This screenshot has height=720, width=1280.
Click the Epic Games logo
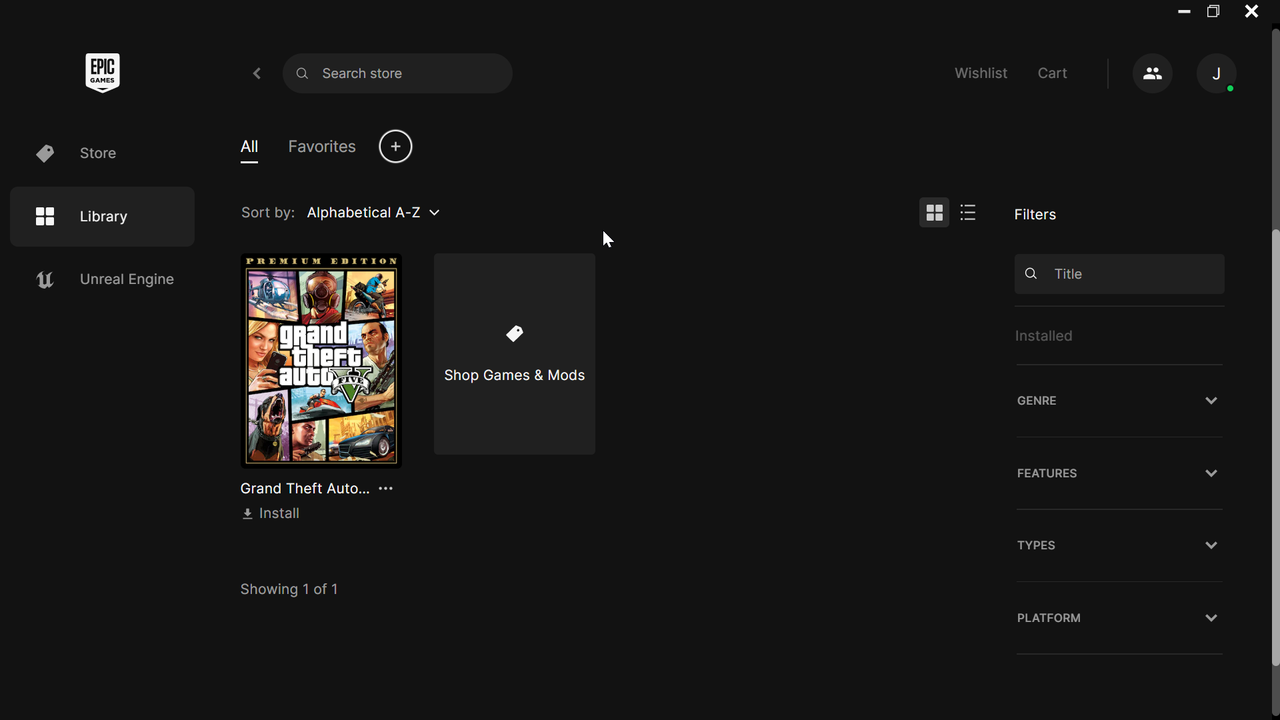pos(102,73)
